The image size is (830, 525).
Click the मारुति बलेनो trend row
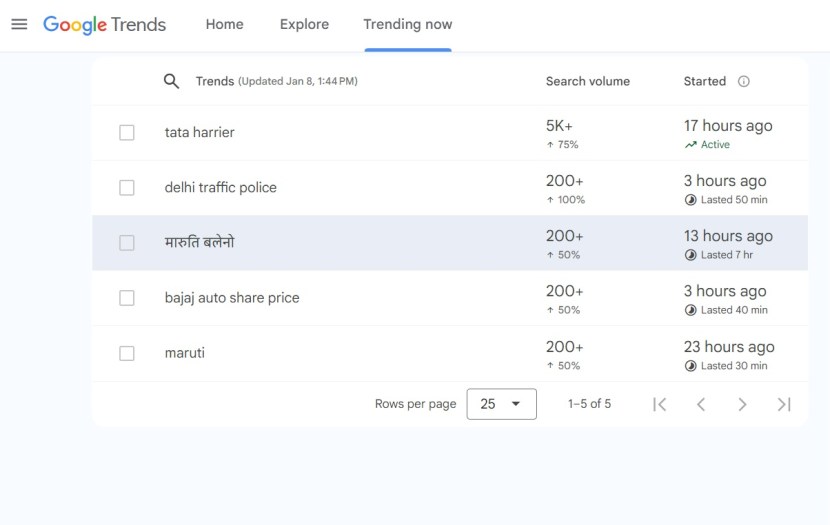tap(200, 243)
